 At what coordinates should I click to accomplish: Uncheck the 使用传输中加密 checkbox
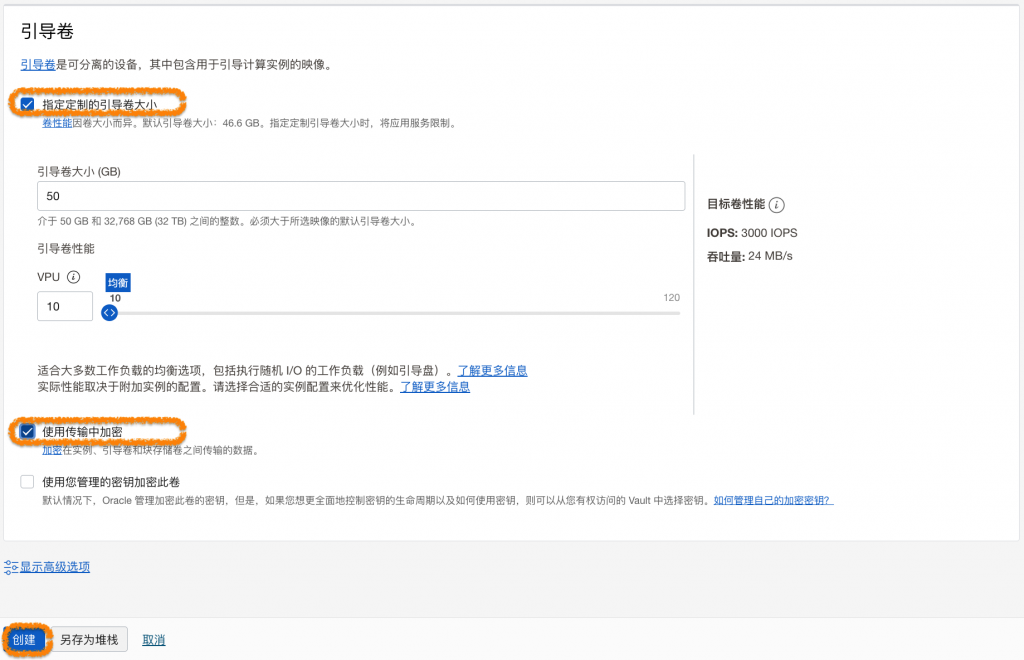click(28, 431)
